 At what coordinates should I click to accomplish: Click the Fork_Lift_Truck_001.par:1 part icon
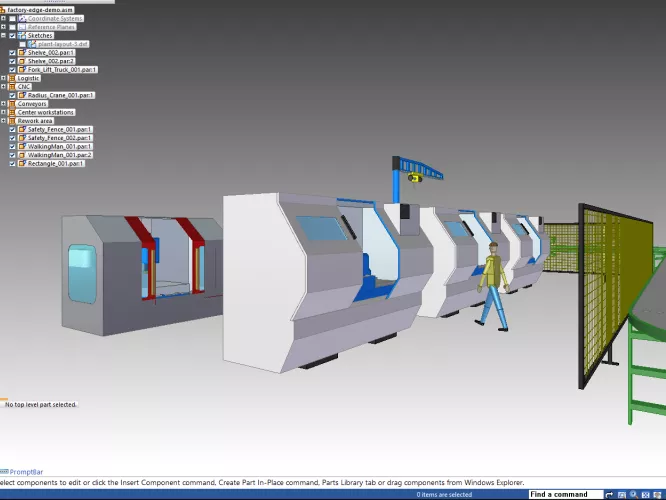[22, 70]
